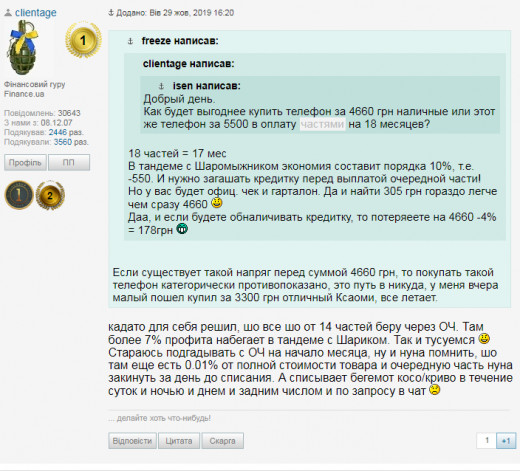Open the 2446 thanks given link
Viewport: 520px width, 471px height.
click(58, 132)
